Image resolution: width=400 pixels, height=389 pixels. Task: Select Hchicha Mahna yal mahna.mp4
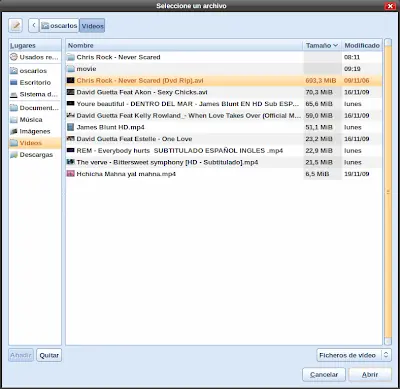click(224, 174)
